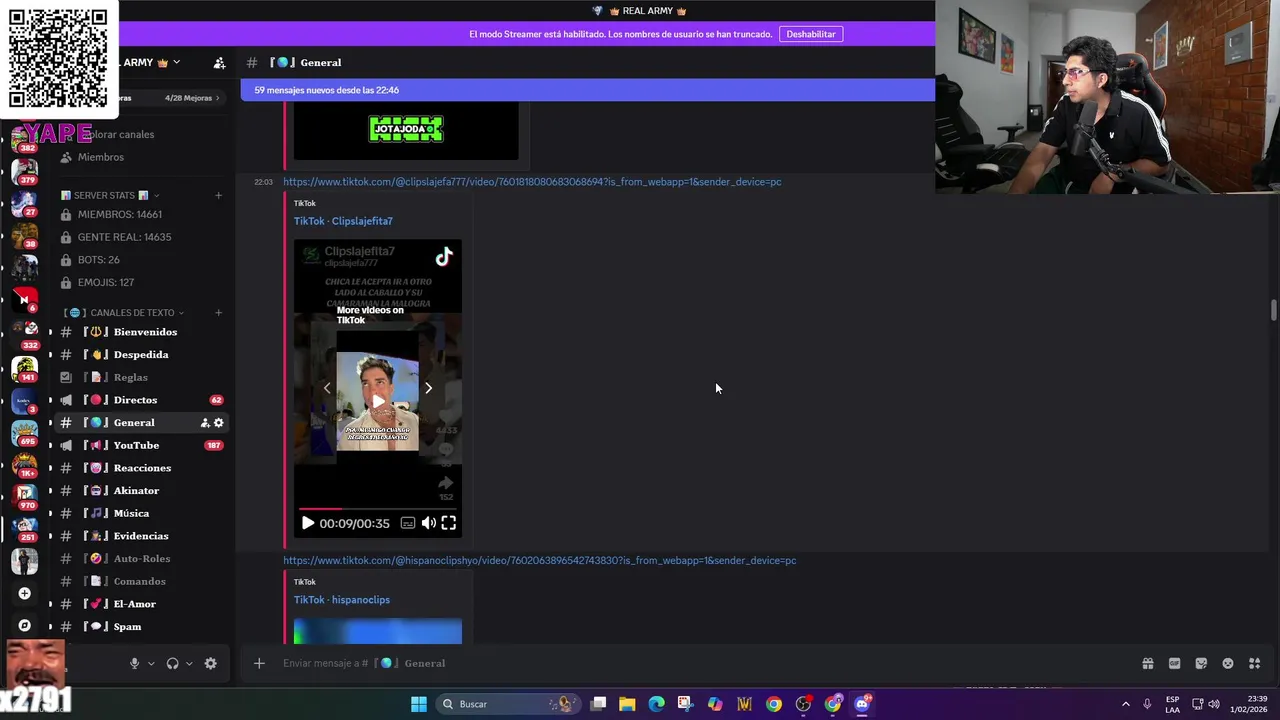Create invite for General channel
This screenshot has height=720, width=1280.
tap(205, 423)
